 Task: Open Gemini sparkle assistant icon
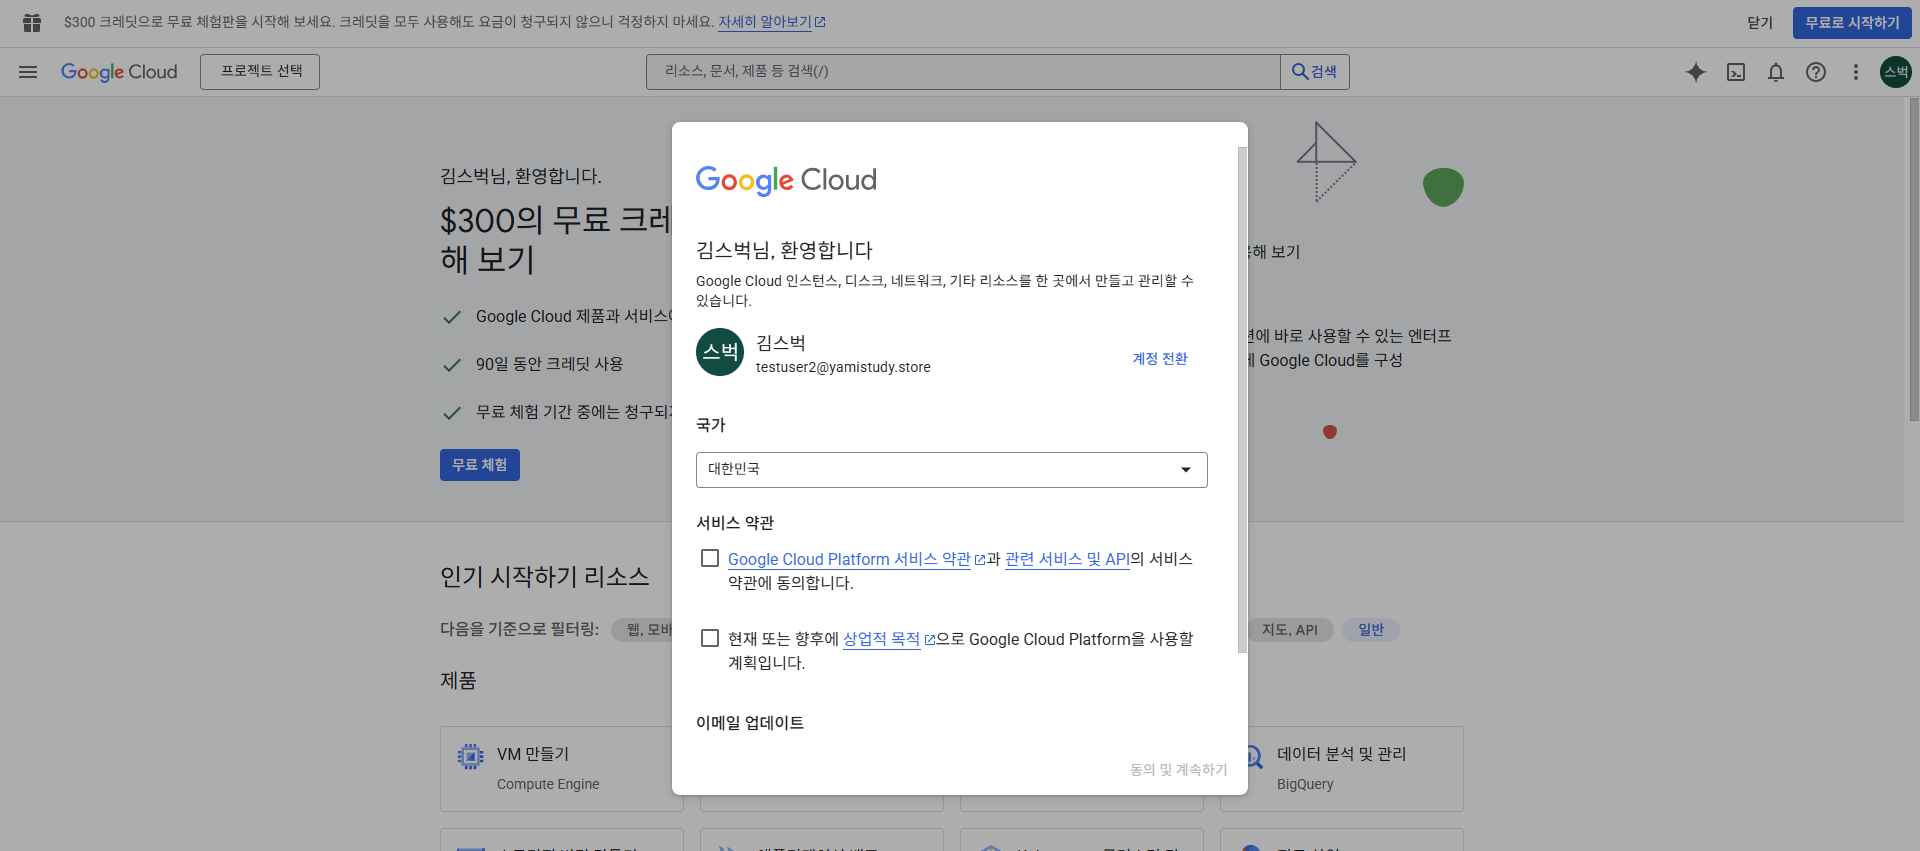pos(1696,72)
